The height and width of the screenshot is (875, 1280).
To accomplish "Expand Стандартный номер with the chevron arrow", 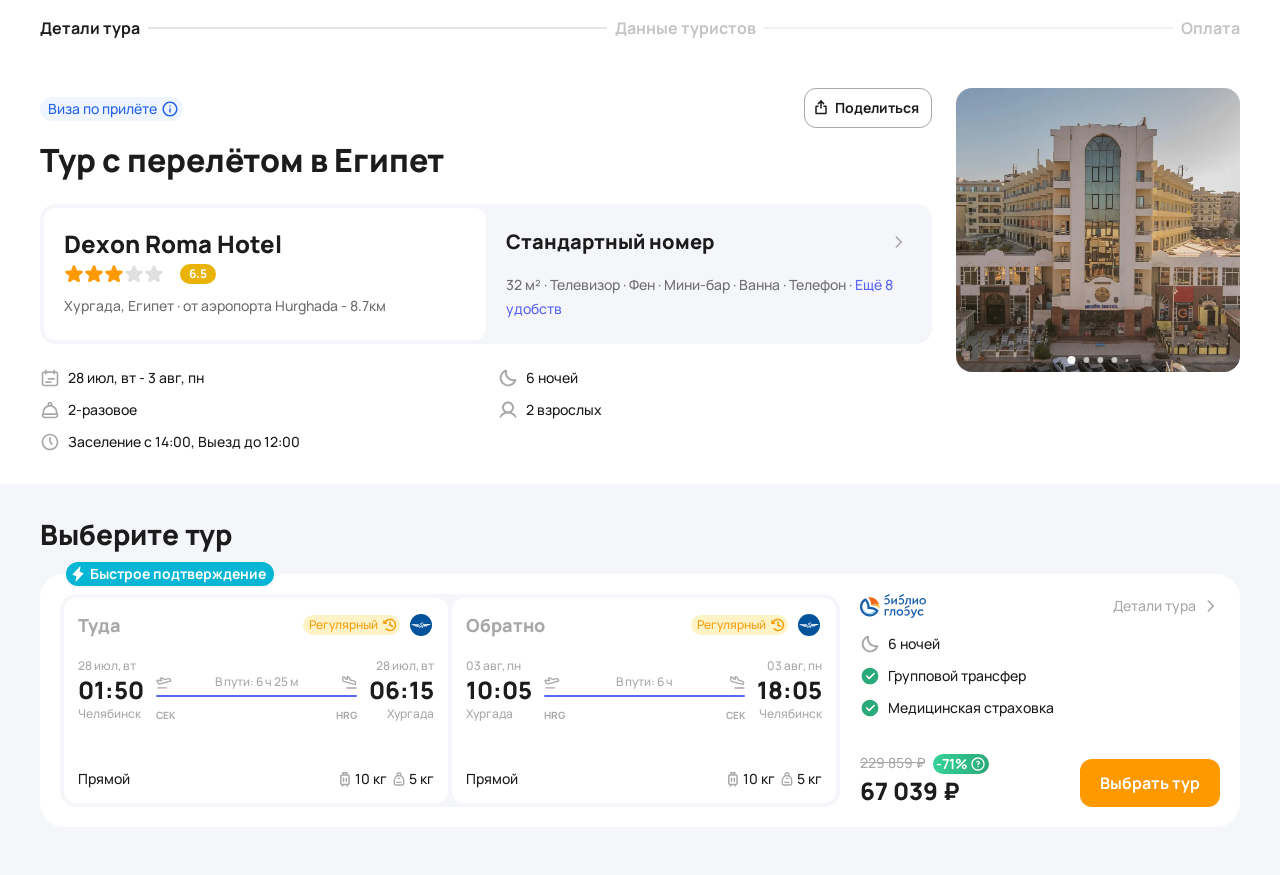I will click(x=898, y=242).
